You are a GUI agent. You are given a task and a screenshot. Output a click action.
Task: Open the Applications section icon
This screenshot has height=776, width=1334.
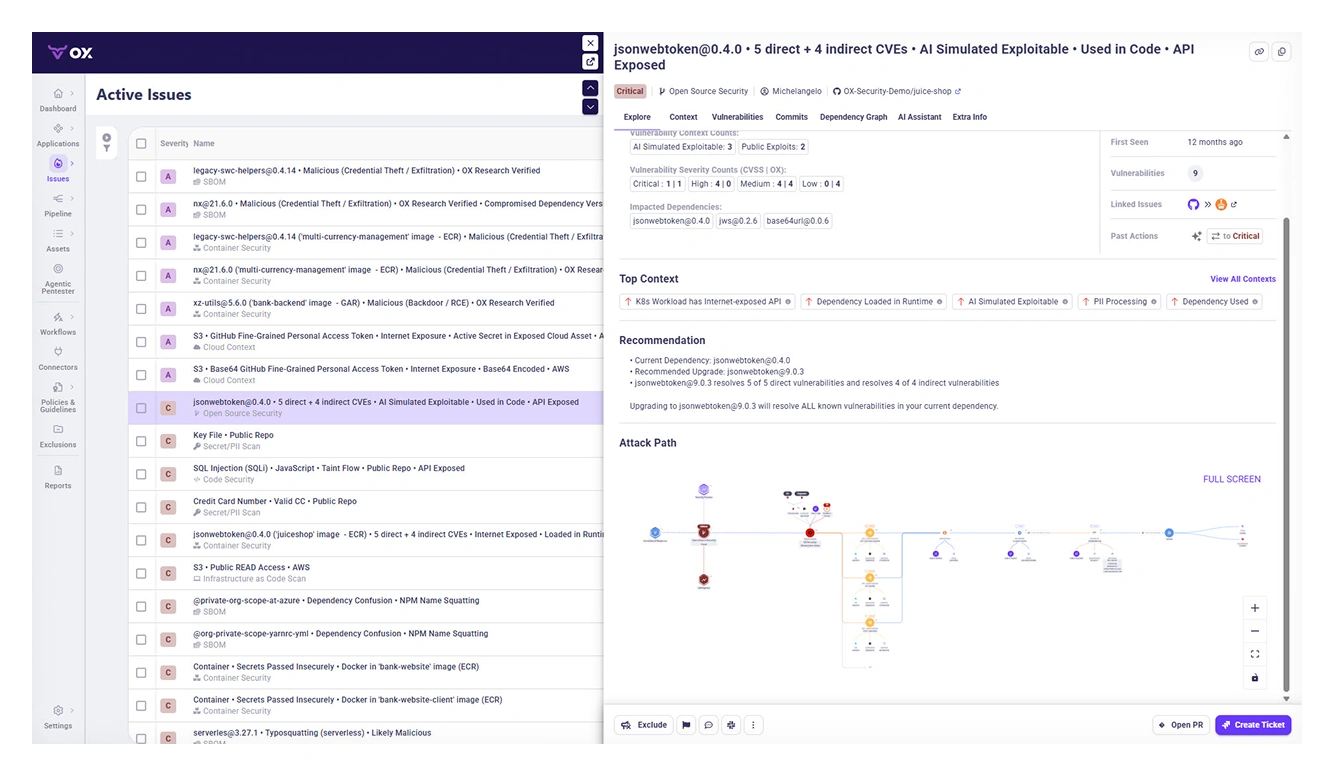pos(58,129)
